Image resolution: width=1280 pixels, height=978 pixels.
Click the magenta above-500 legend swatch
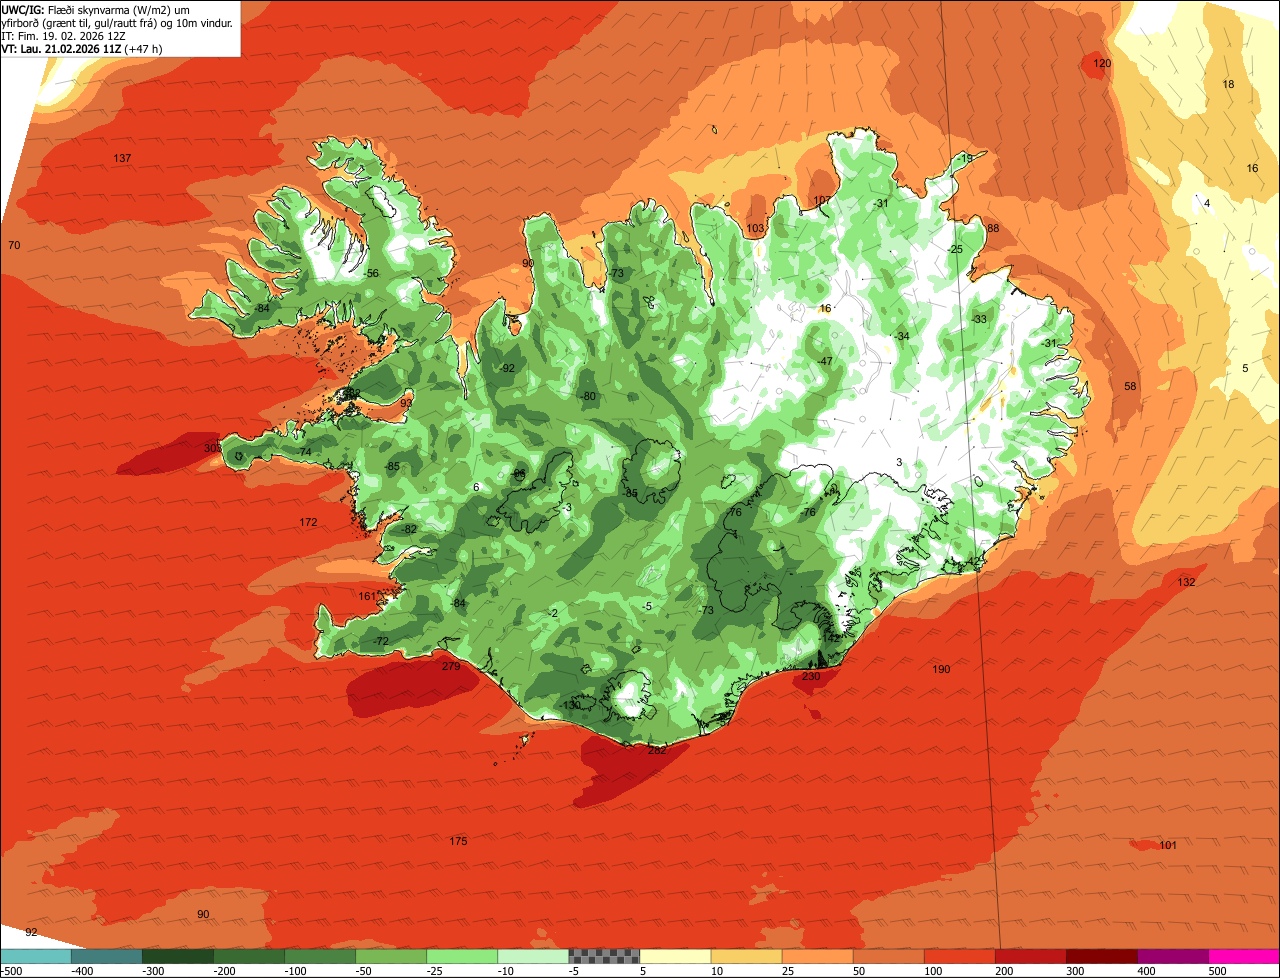coord(1244,956)
